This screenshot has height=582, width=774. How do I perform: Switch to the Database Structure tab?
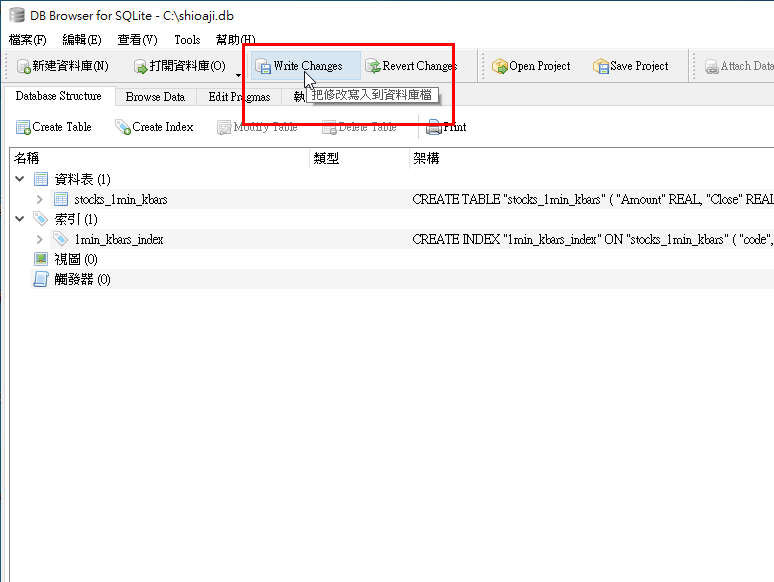tap(59, 96)
